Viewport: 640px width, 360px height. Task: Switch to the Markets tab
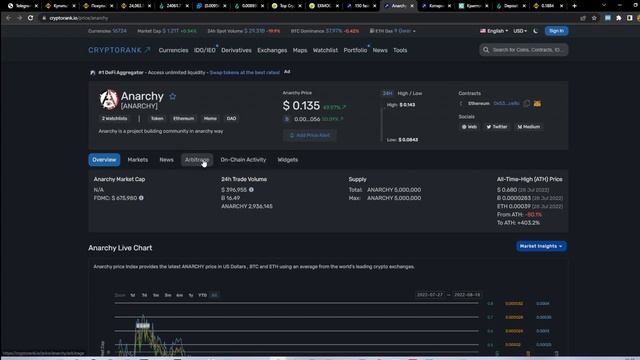click(x=138, y=160)
